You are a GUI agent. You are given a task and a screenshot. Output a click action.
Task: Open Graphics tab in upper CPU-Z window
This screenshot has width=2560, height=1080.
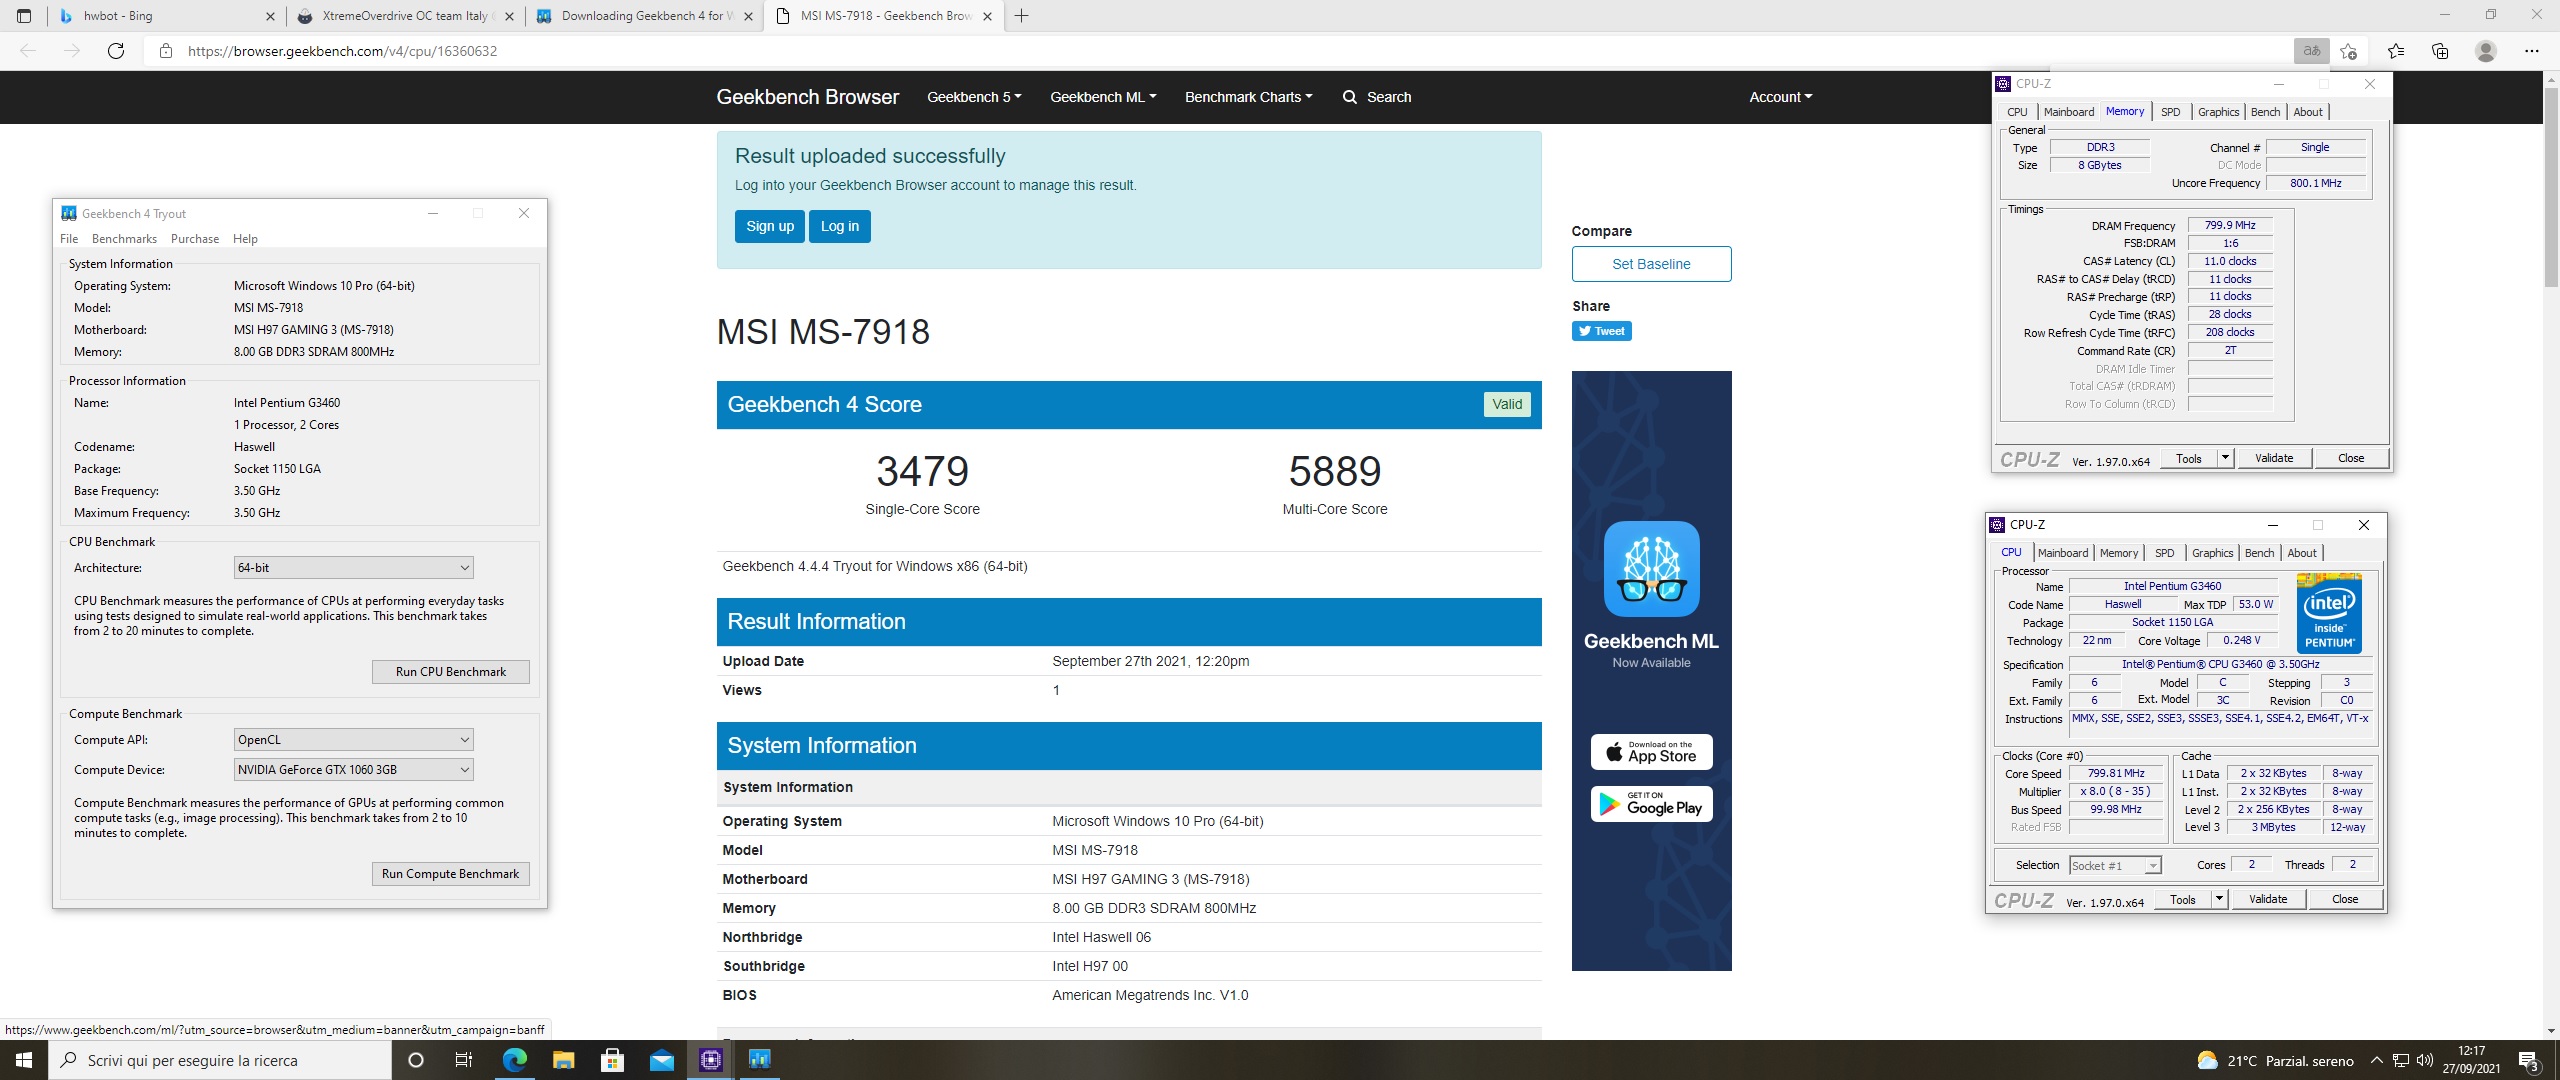point(2218,112)
